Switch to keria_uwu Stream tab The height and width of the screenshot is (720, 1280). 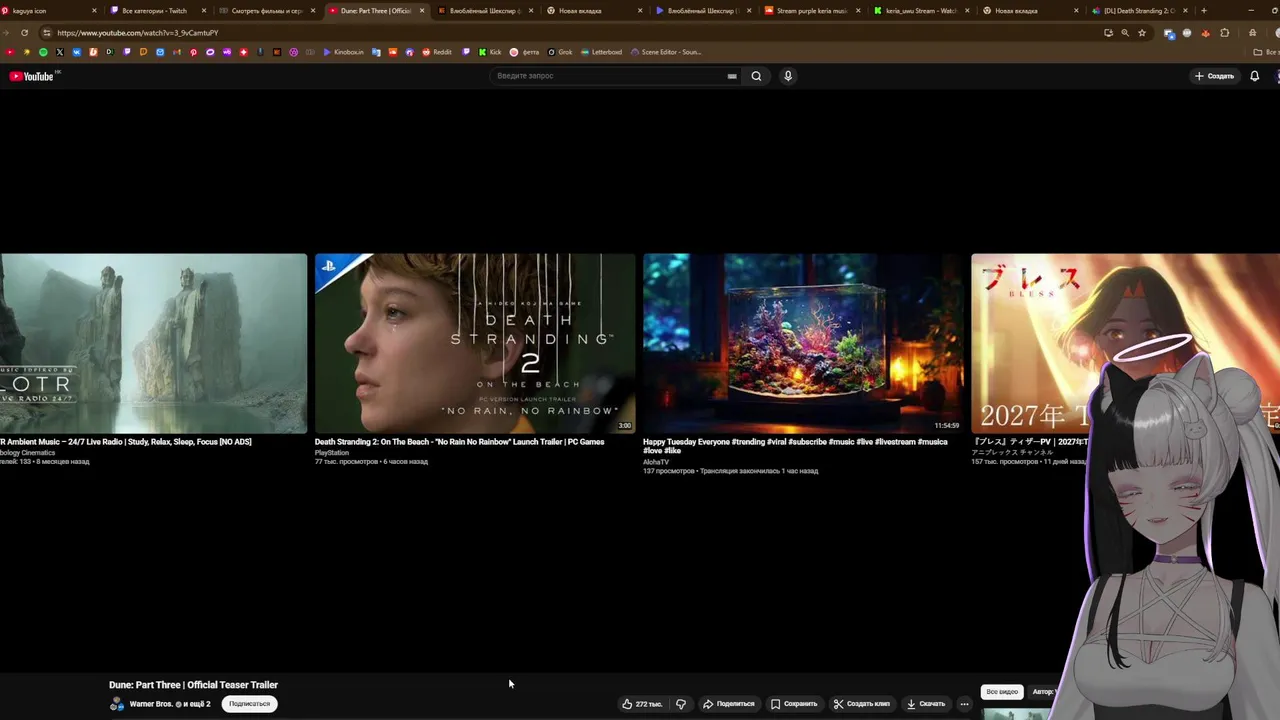(920, 11)
